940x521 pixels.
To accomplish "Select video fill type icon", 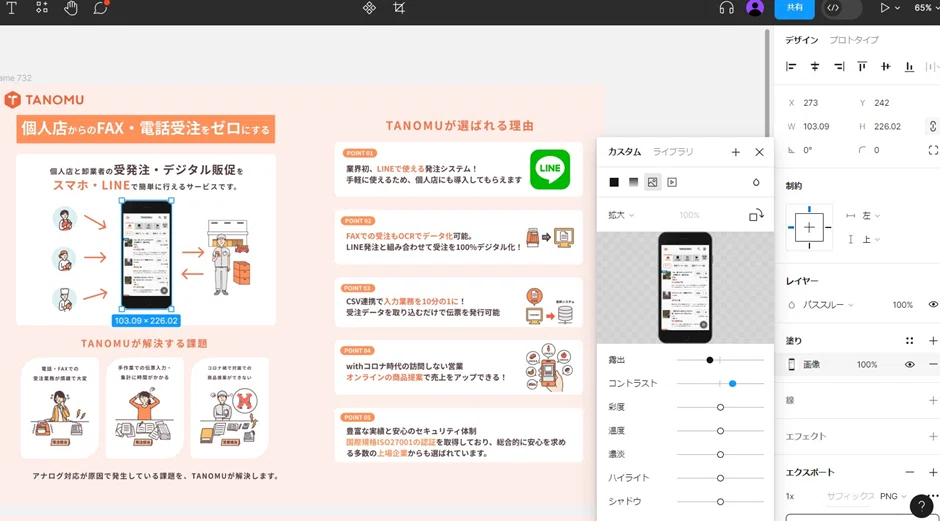I will (672, 182).
